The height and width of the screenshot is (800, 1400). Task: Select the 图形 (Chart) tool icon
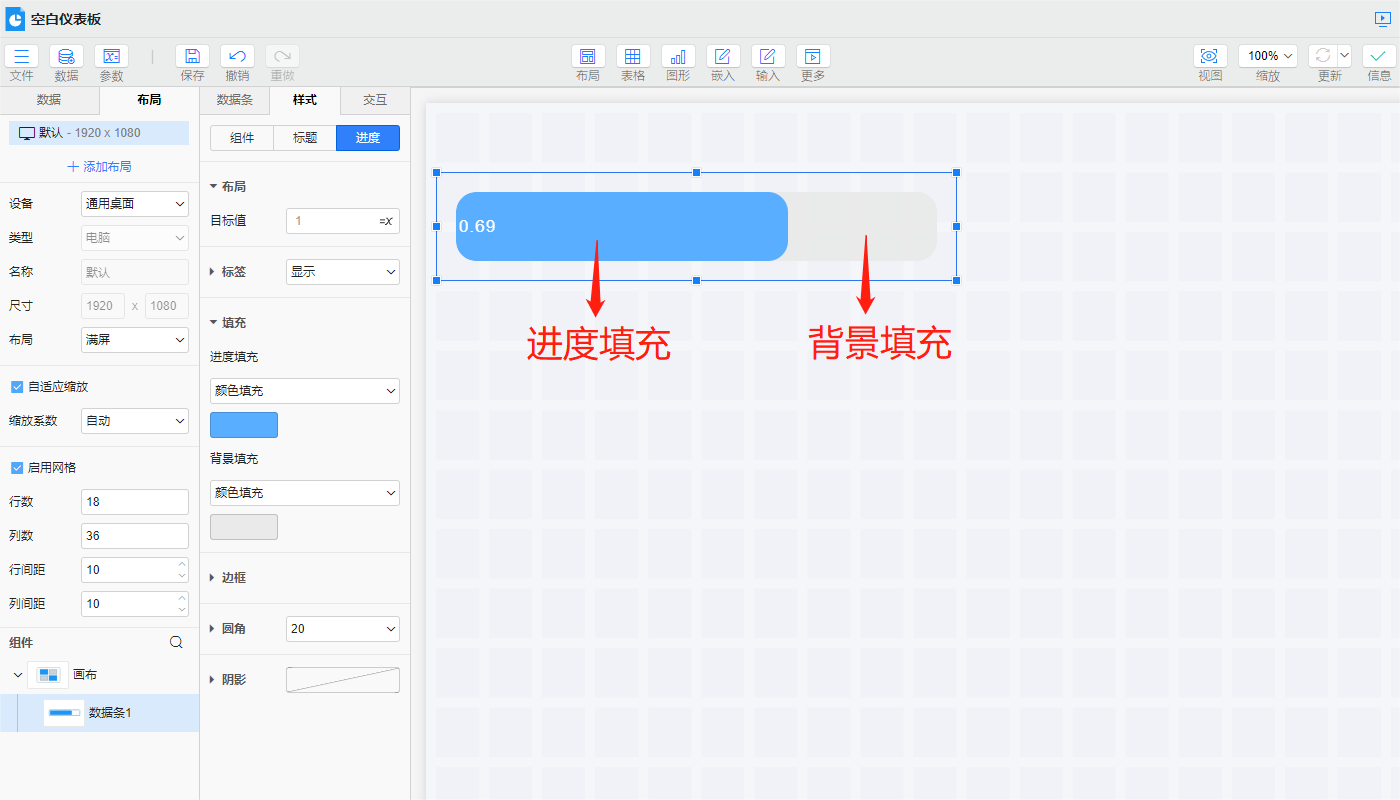pos(678,57)
